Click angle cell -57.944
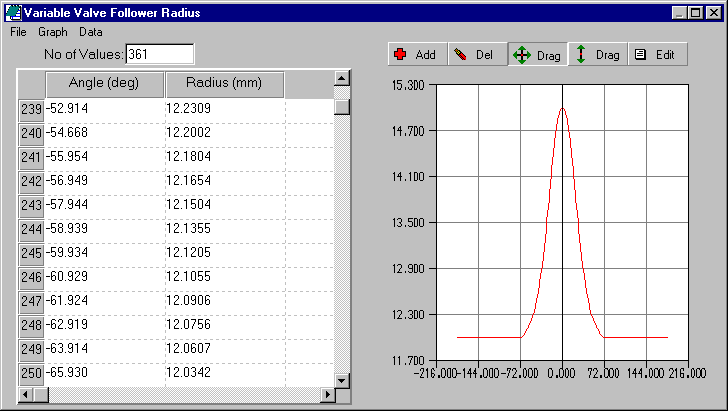Viewport: 728px width, 411px height. click(105, 206)
